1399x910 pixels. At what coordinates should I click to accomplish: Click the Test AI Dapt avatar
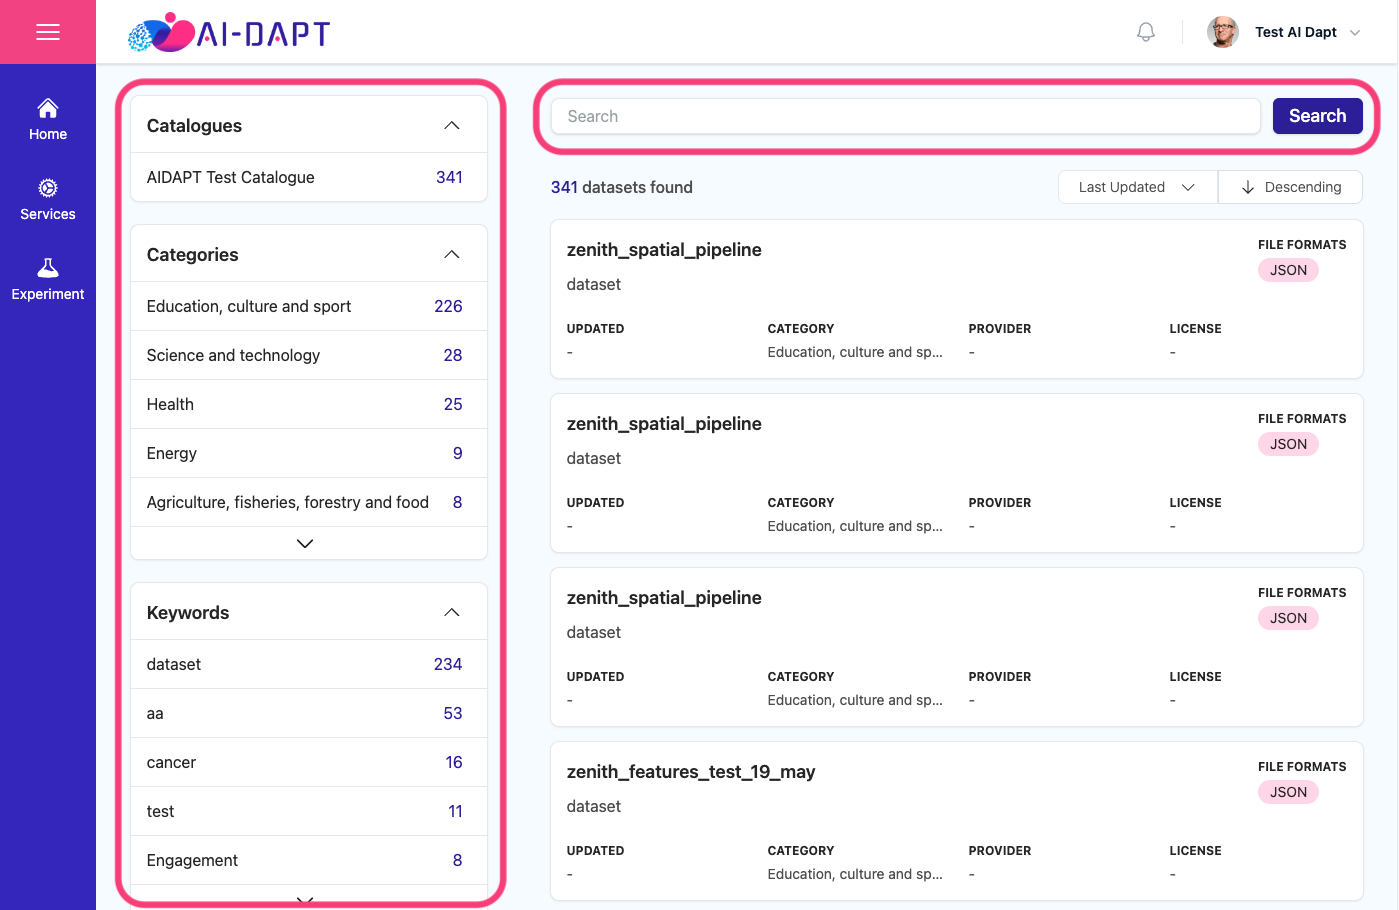point(1222,32)
